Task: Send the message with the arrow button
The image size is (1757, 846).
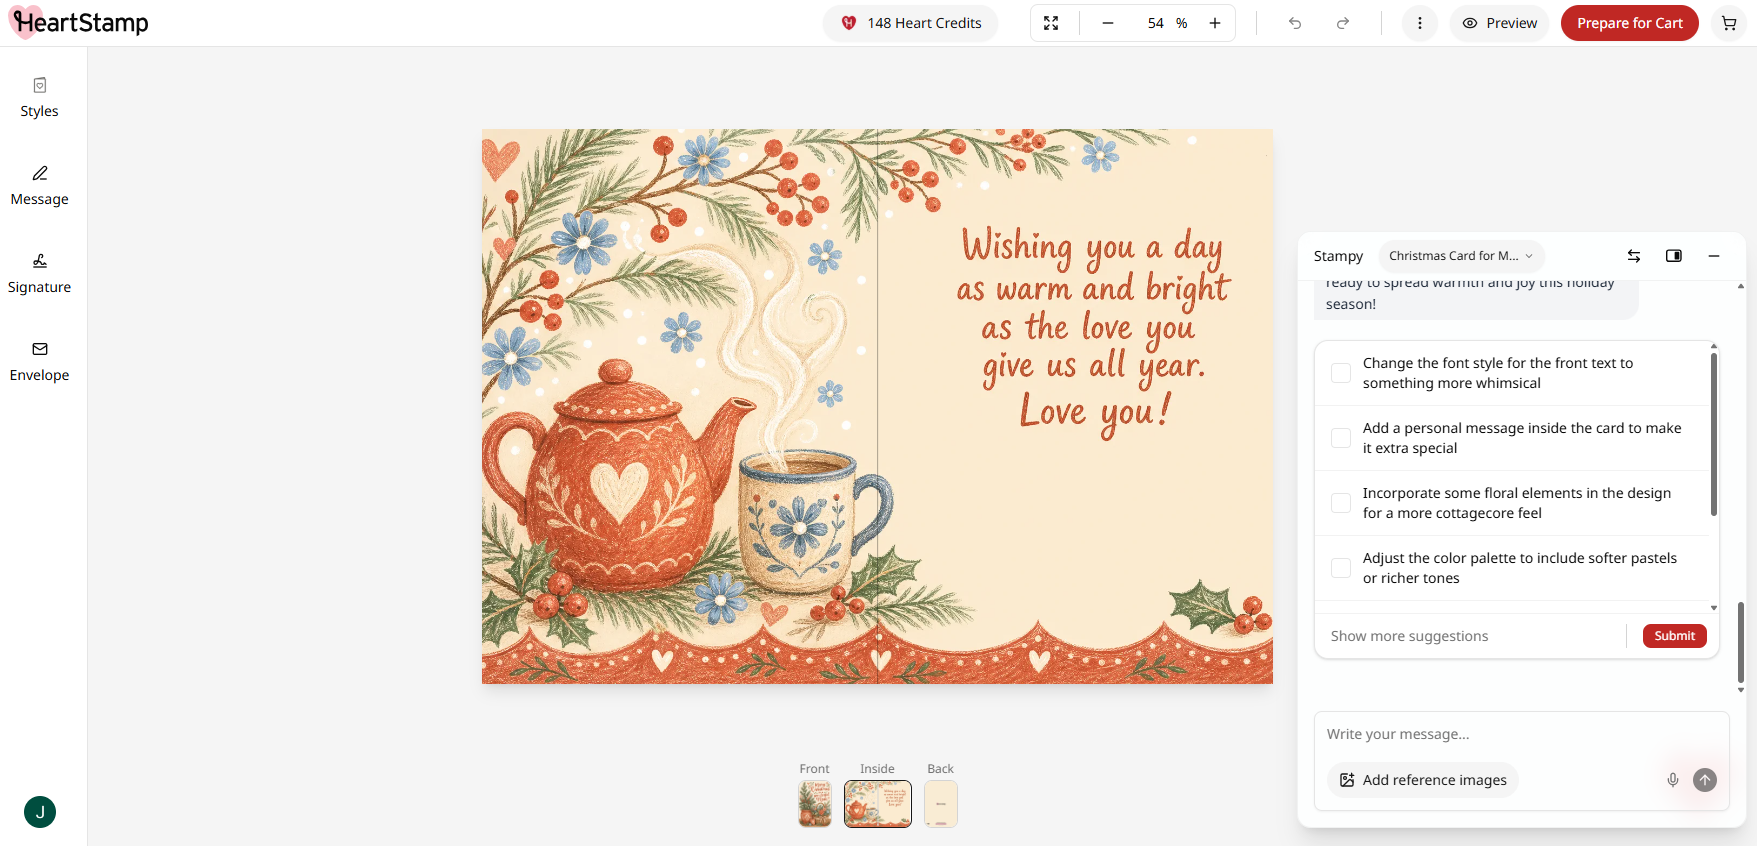Action: [1705, 780]
